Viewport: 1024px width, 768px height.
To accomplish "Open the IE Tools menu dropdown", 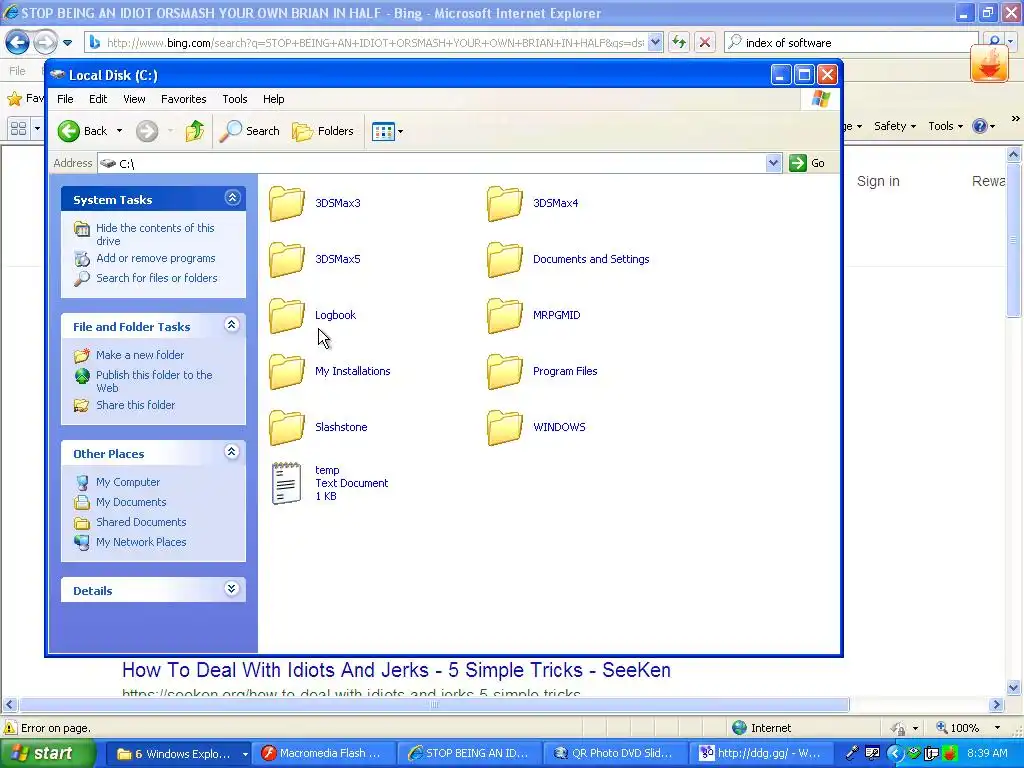I will (945, 126).
